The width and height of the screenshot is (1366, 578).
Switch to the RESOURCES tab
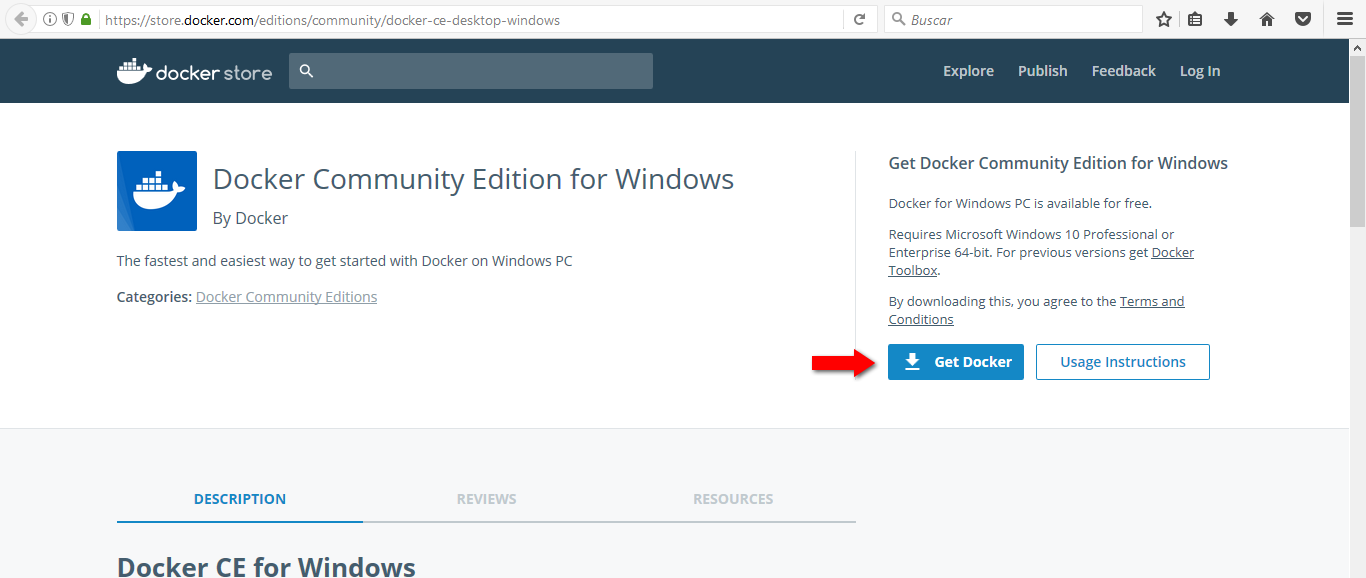733,499
